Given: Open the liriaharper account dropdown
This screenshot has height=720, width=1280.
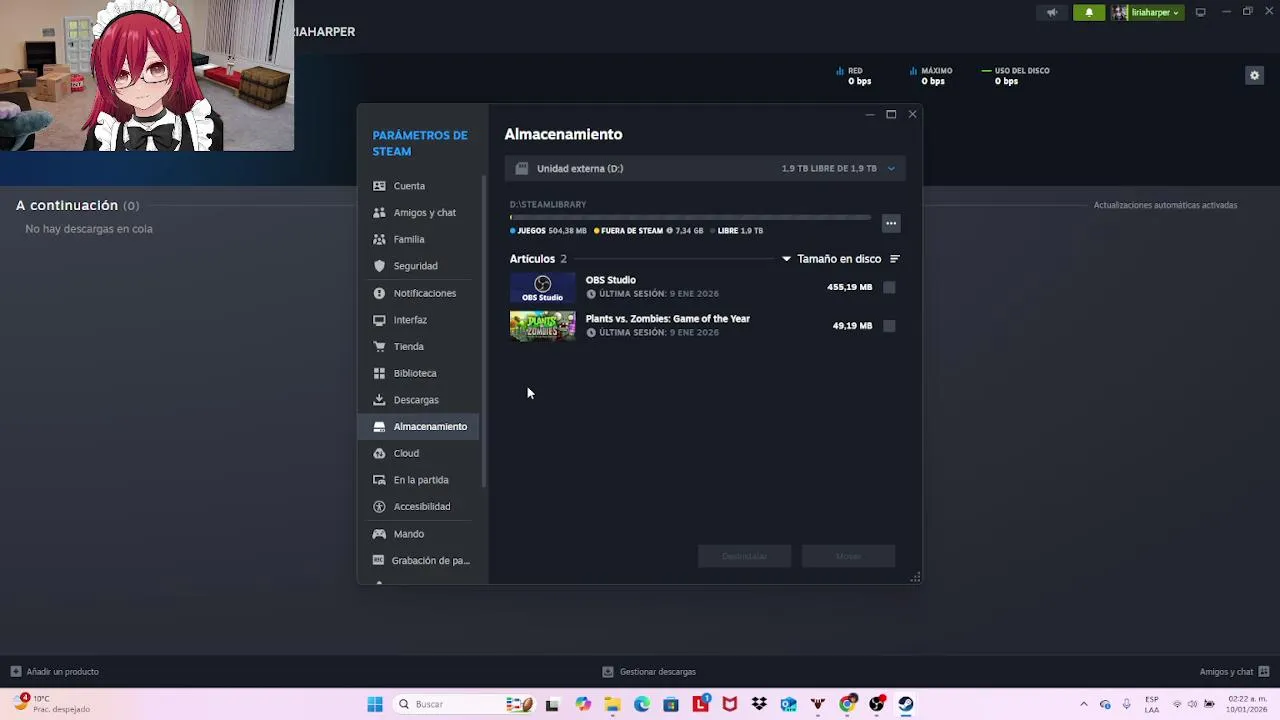Looking at the screenshot, I should pos(1147,13).
